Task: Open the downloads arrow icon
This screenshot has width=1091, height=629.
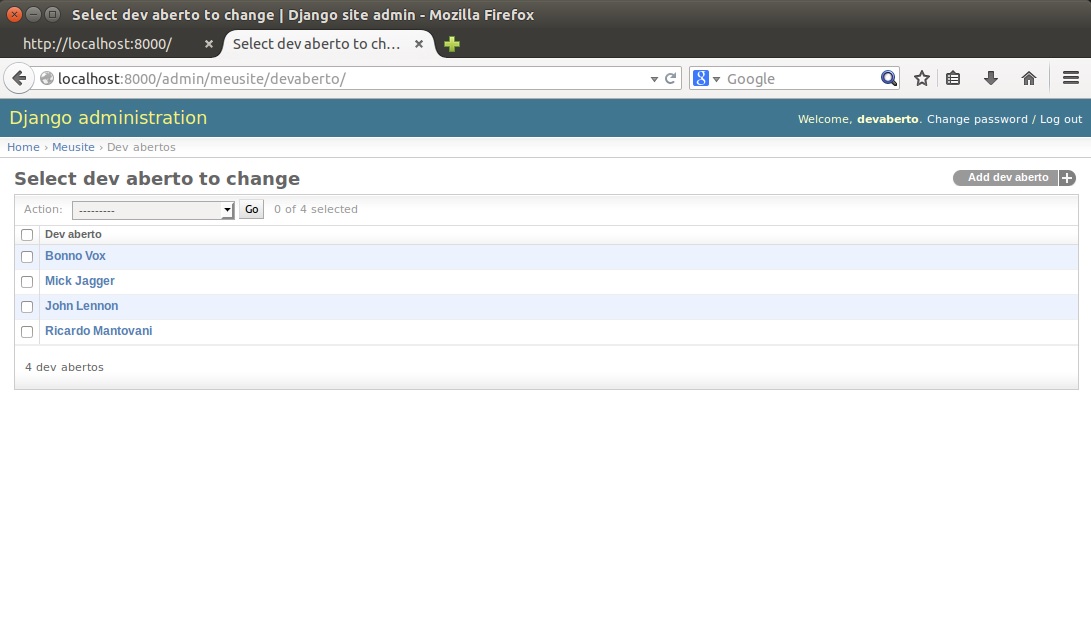Action: tap(991, 78)
